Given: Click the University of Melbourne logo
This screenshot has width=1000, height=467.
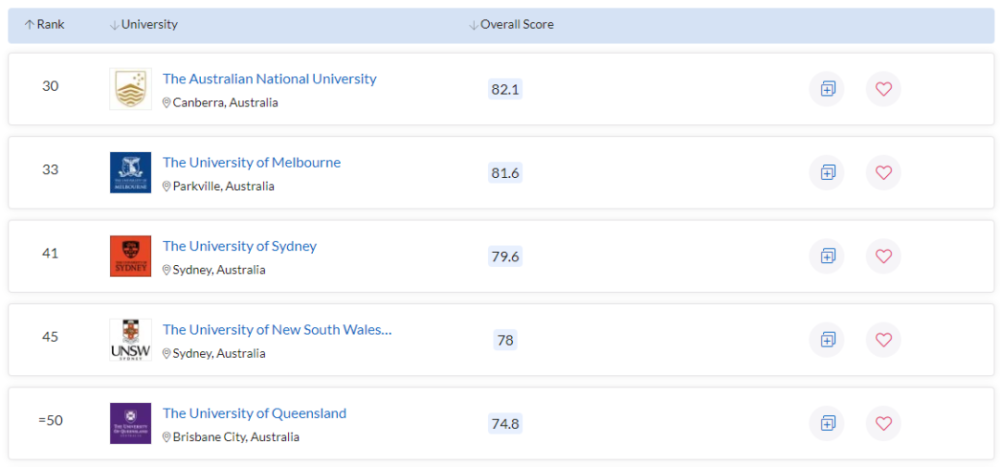Looking at the screenshot, I should pos(131,173).
